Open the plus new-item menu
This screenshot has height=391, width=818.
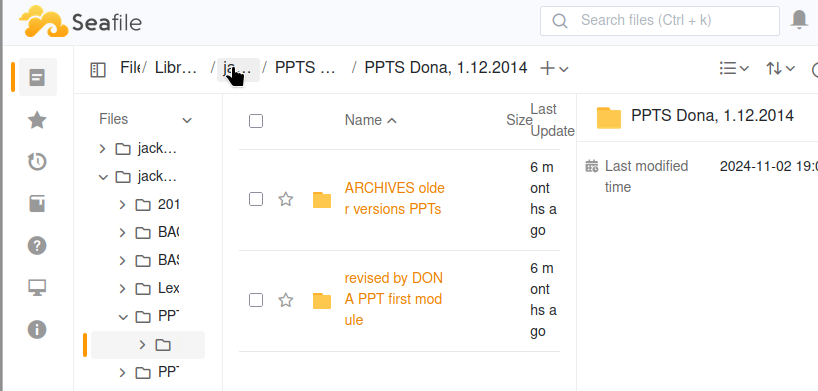click(554, 68)
